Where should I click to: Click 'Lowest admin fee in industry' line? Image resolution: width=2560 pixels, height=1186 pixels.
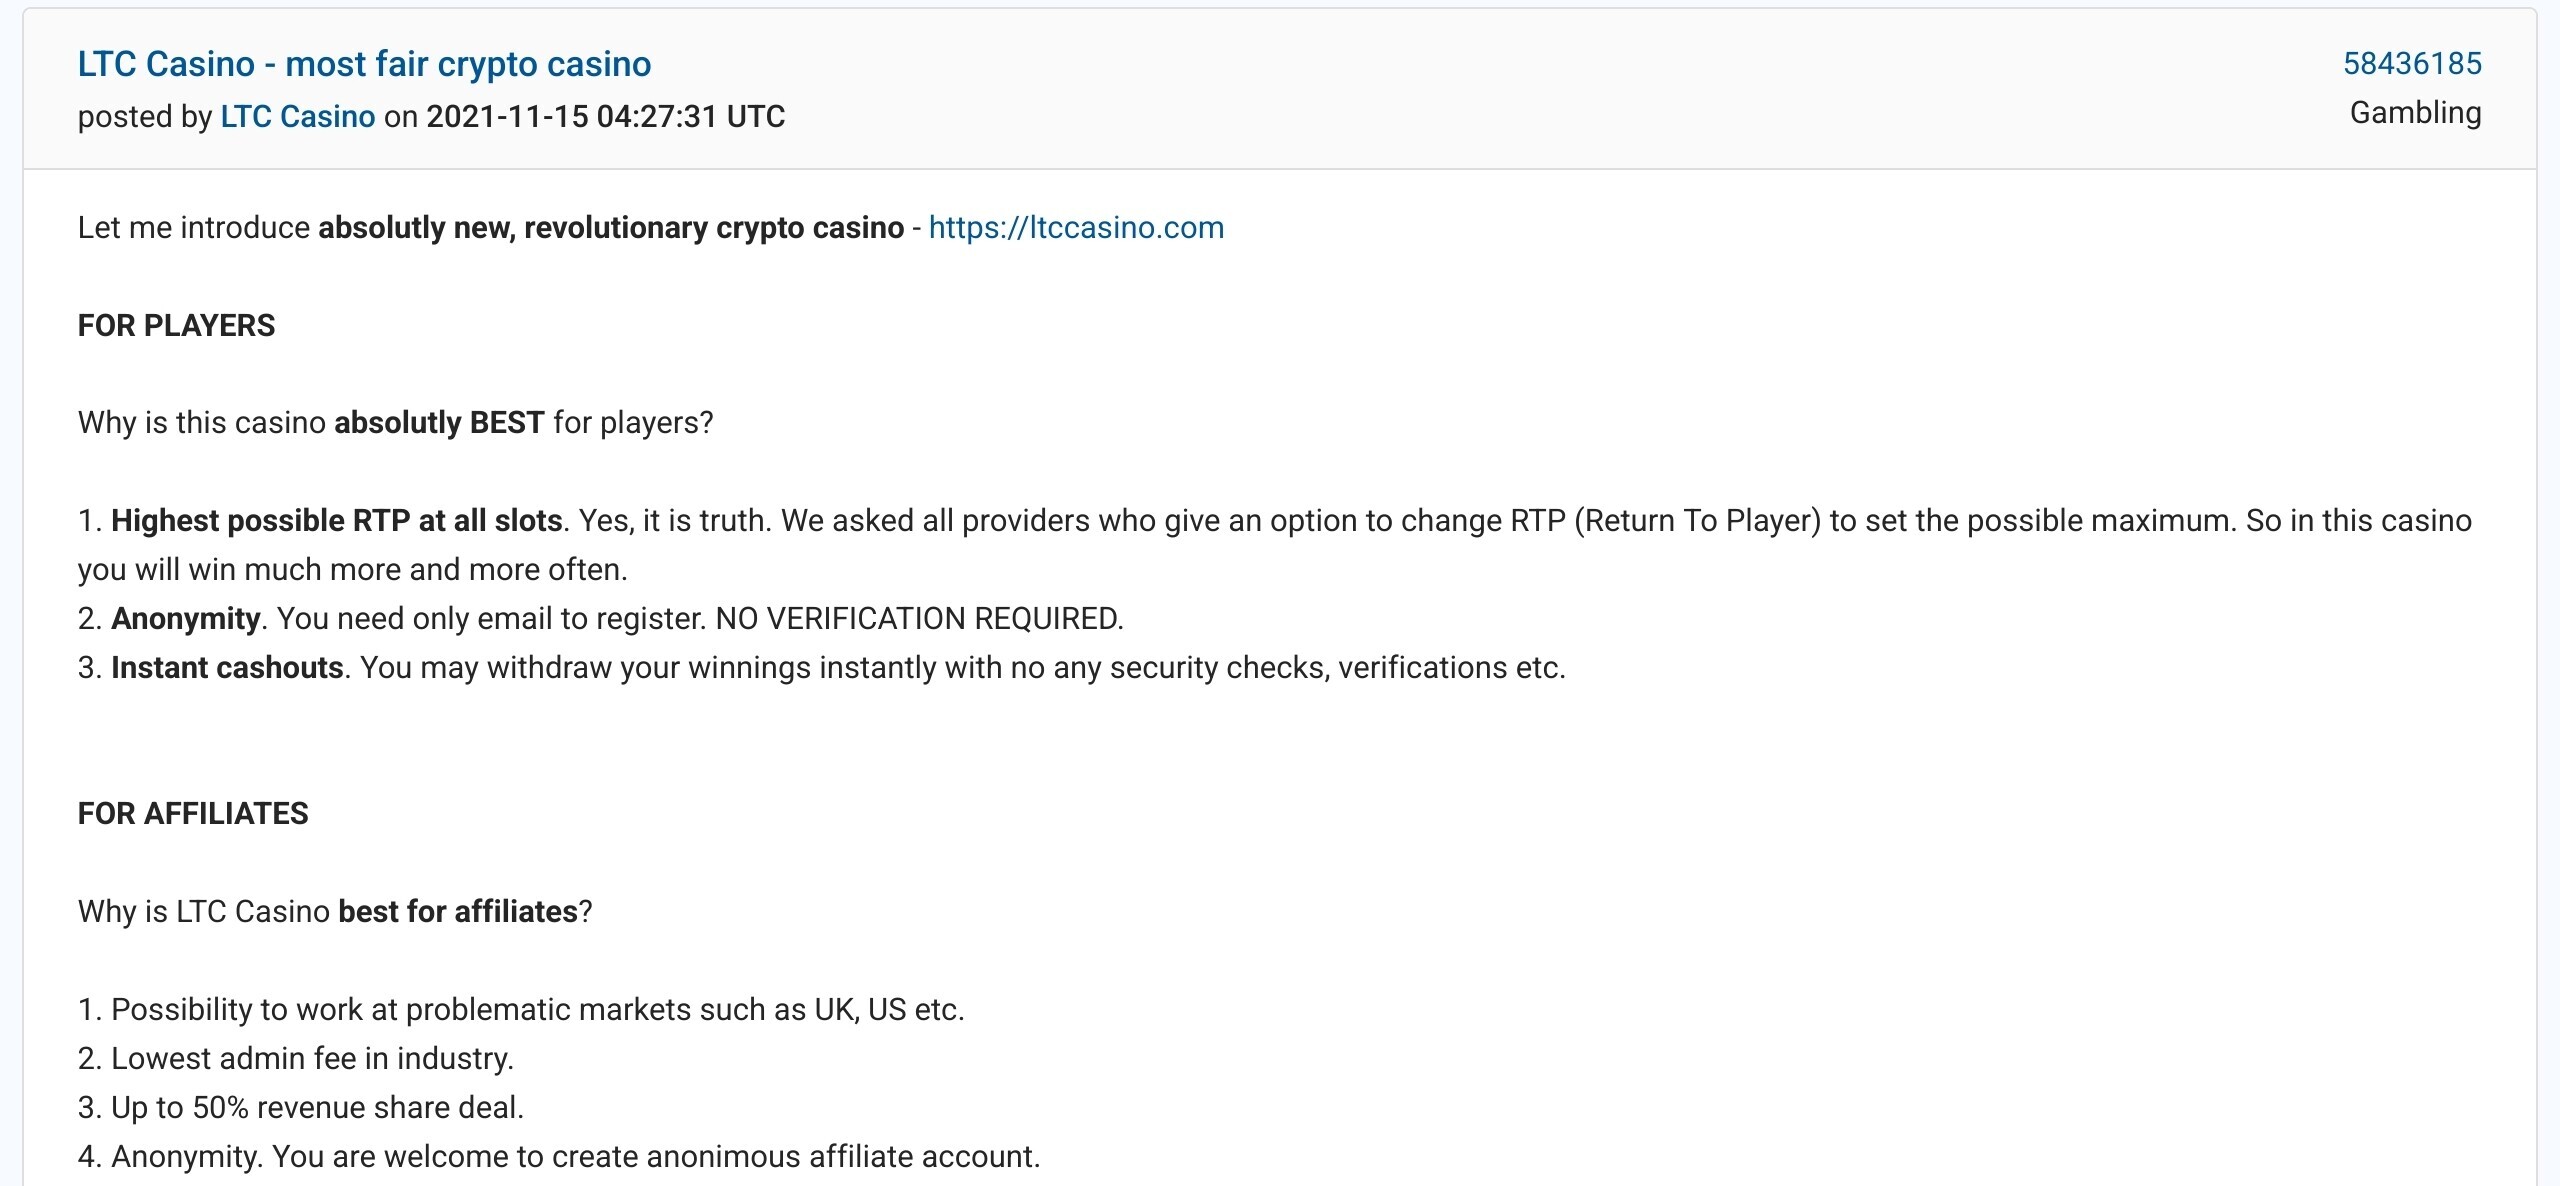click(x=296, y=1058)
